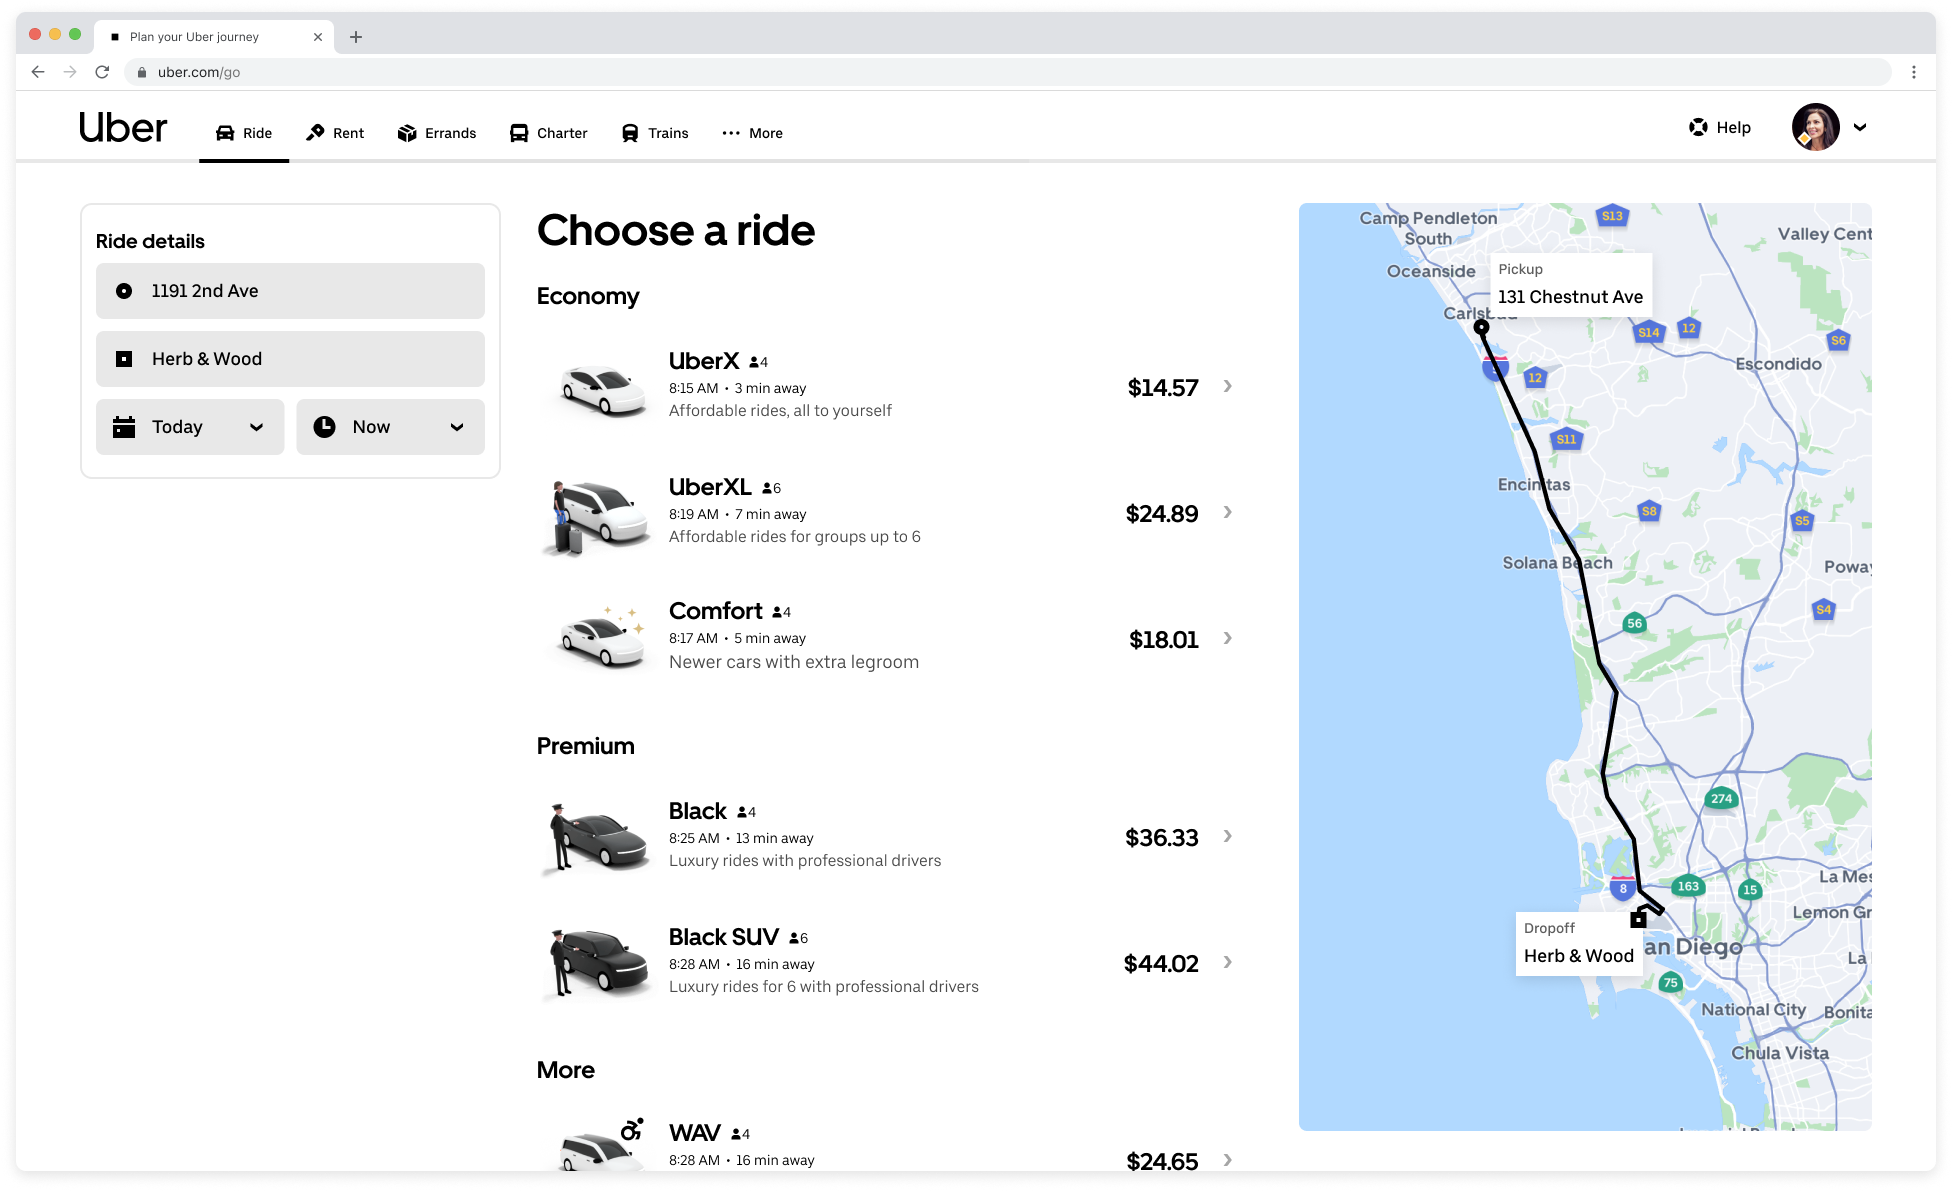Click the clock icon
Image resolution: width=1952 pixels, height=1191 pixels.
click(x=324, y=427)
